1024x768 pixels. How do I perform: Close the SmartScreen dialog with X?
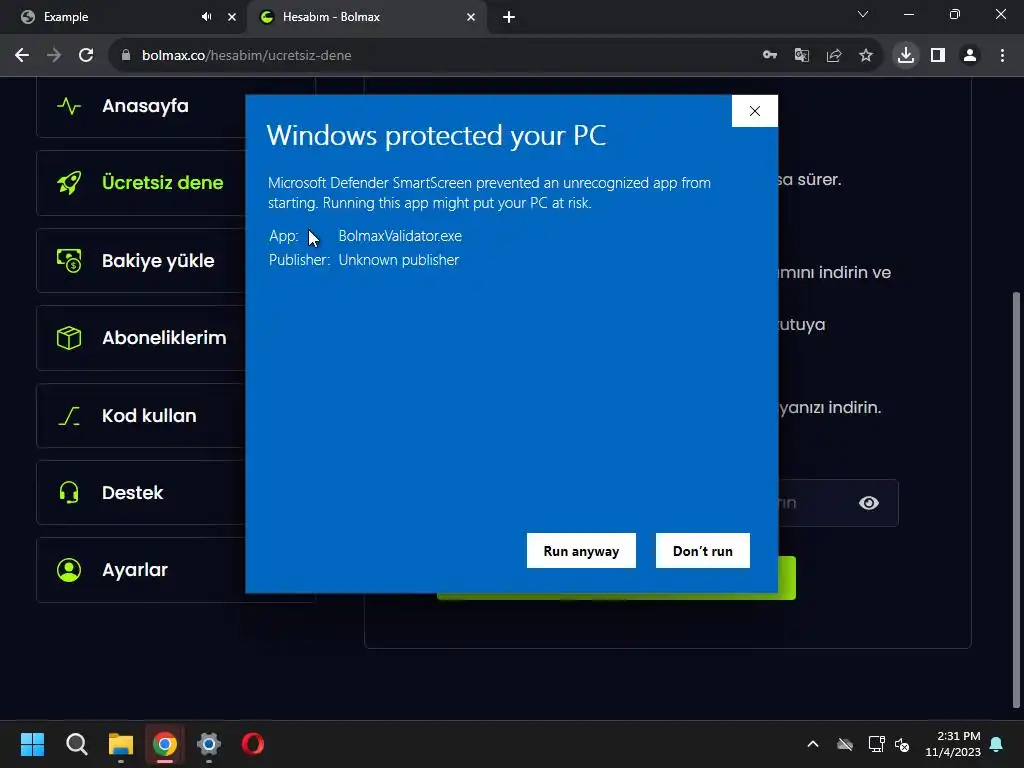[755, 111]
